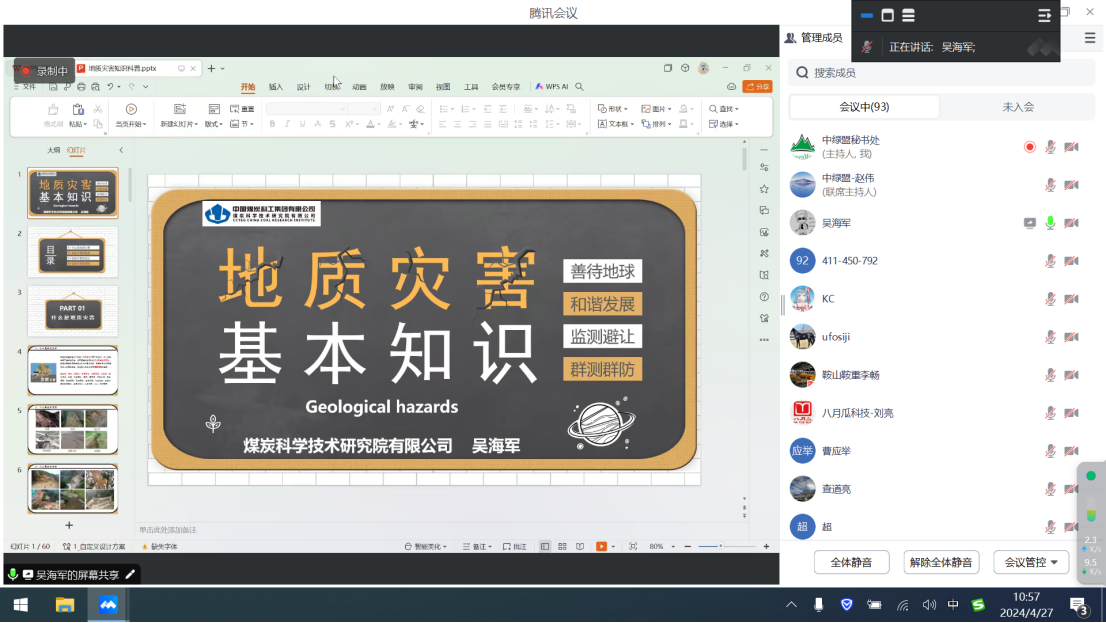The image size is (1106, 623).
Task: Click the Italic I icon in WPS ribbon
Action: [x=287, y=124]
